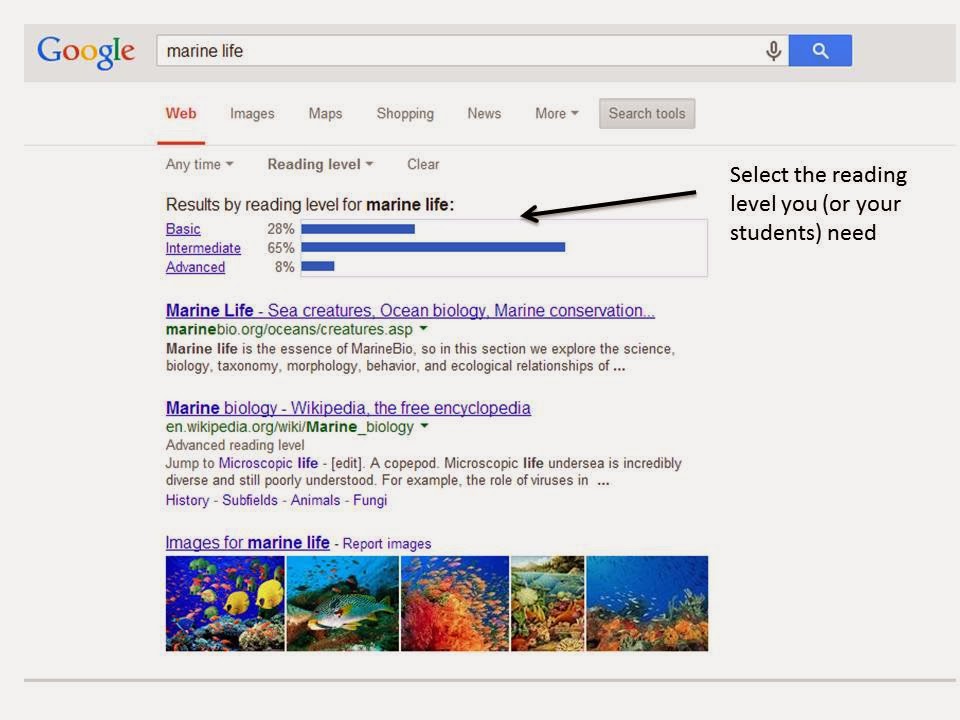Click the Google logo
The width and height of the screenshot is (960, 720).
click(x=84, y=50)
